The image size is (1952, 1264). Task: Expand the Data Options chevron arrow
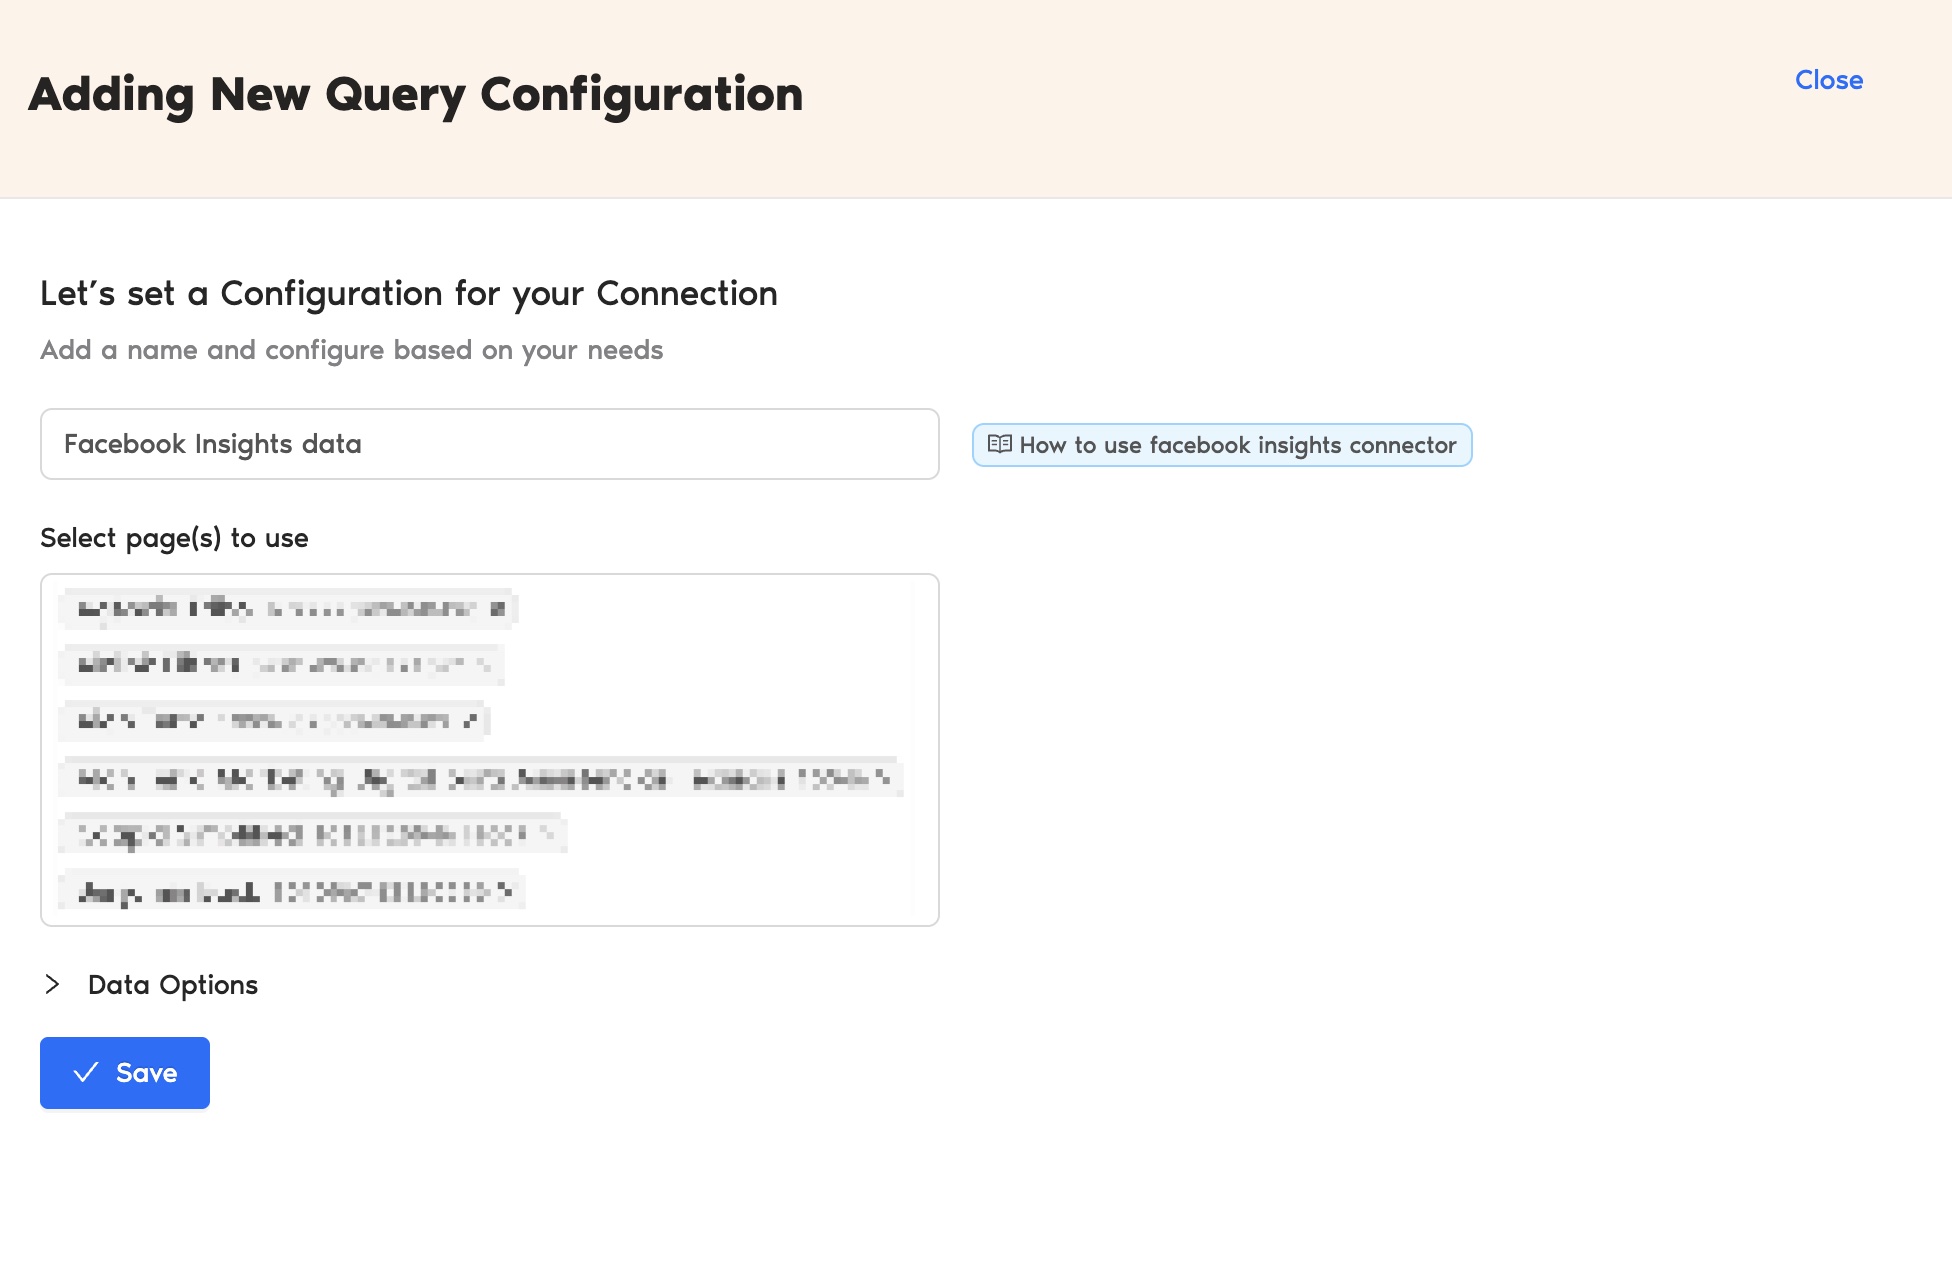coord(53,984)
